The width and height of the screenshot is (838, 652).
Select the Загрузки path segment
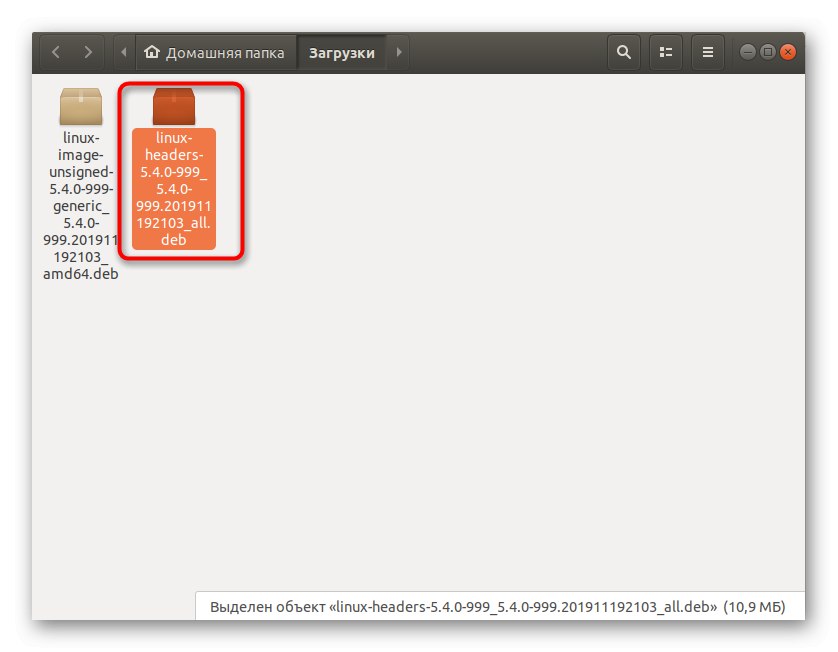(x=342, y=52)
